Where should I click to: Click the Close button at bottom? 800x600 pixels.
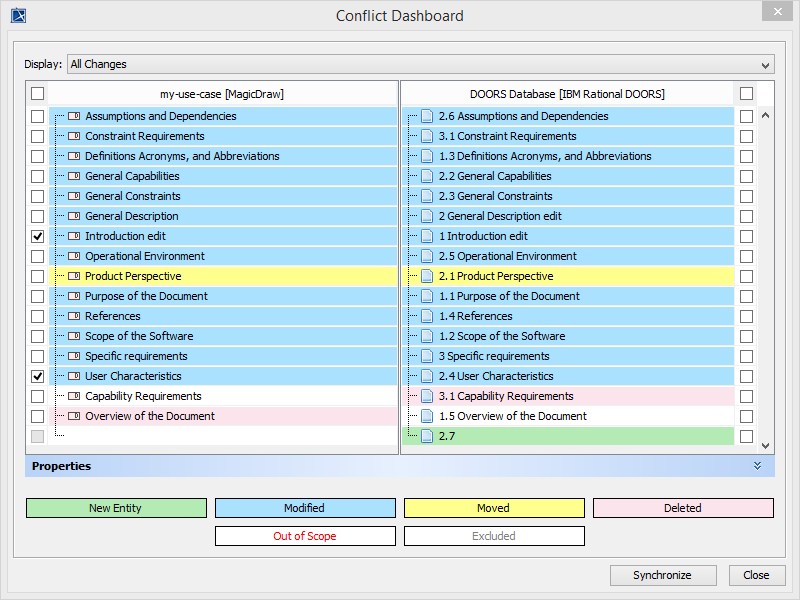pos(756,575)
